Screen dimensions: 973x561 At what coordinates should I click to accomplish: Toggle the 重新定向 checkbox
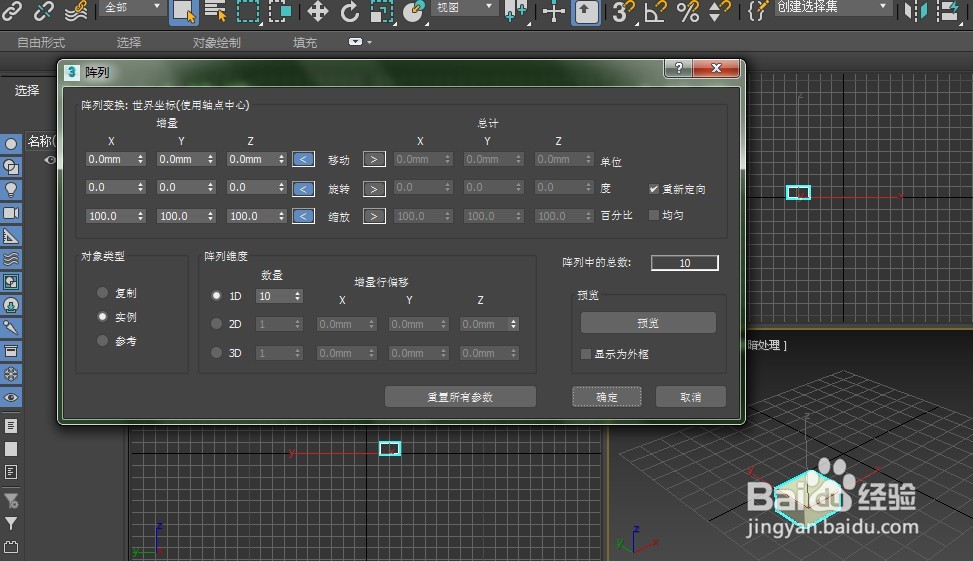click(653, 189)
